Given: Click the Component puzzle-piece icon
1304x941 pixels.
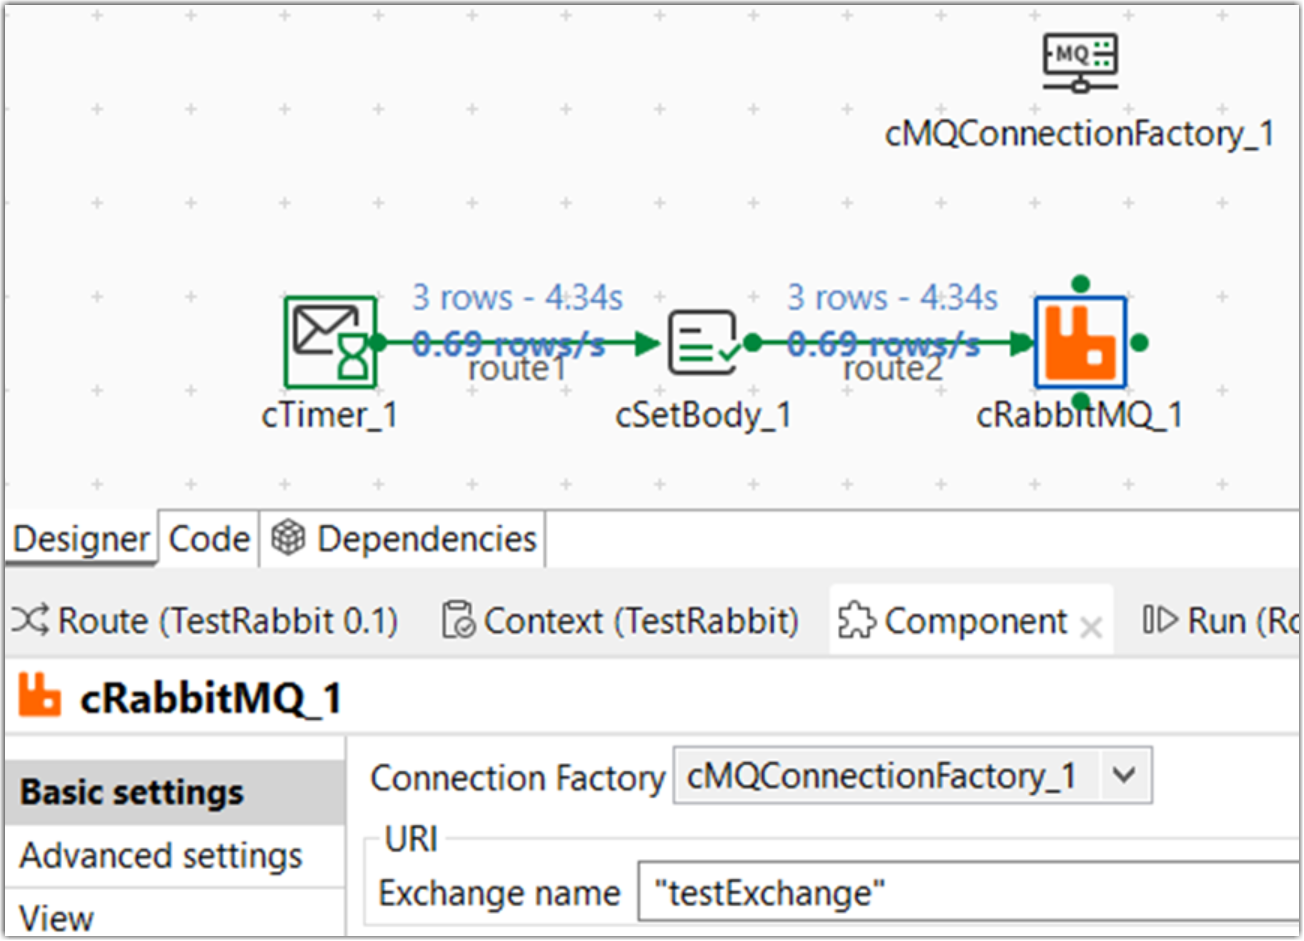Looking at the screenshot, I should pos(856,621).
